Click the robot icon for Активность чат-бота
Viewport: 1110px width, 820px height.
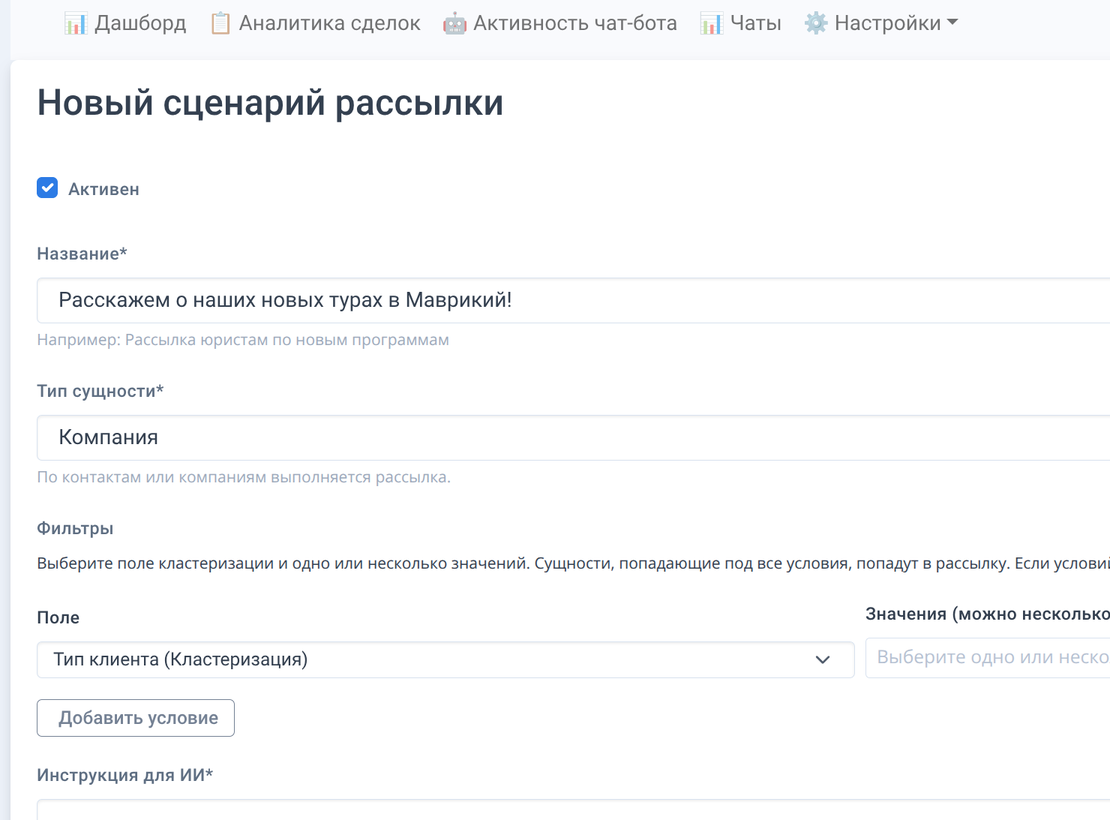click(x=454, y=22)
